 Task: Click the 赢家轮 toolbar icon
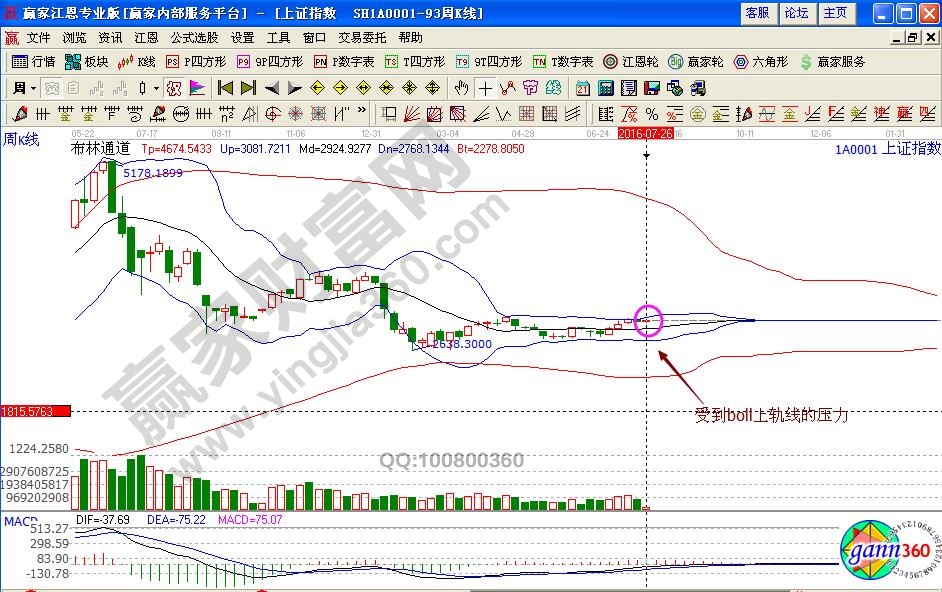695,62
